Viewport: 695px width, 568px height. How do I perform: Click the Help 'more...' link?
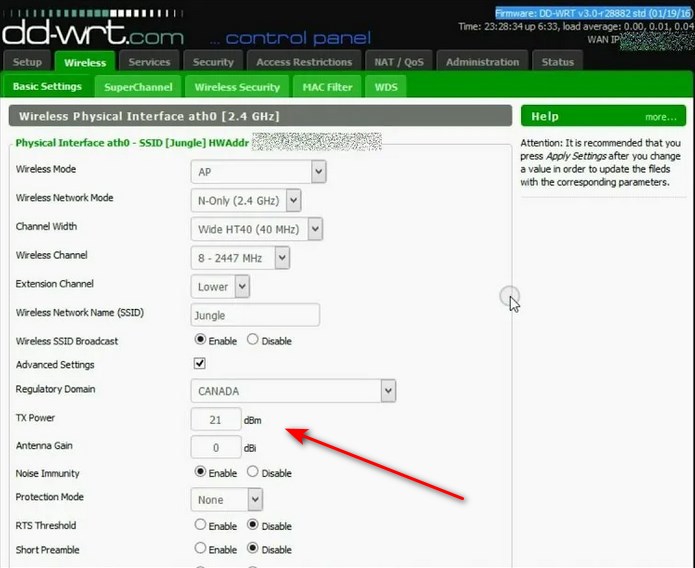[x=660, y=117]
